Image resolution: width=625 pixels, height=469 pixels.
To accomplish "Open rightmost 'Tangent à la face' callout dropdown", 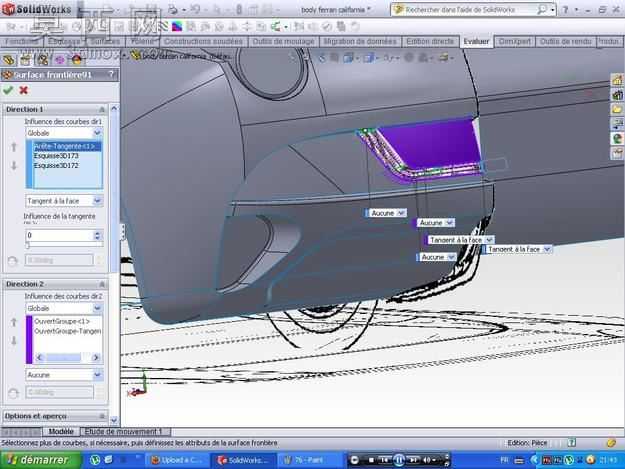I will pyautogui.click(x=547, y=249).
